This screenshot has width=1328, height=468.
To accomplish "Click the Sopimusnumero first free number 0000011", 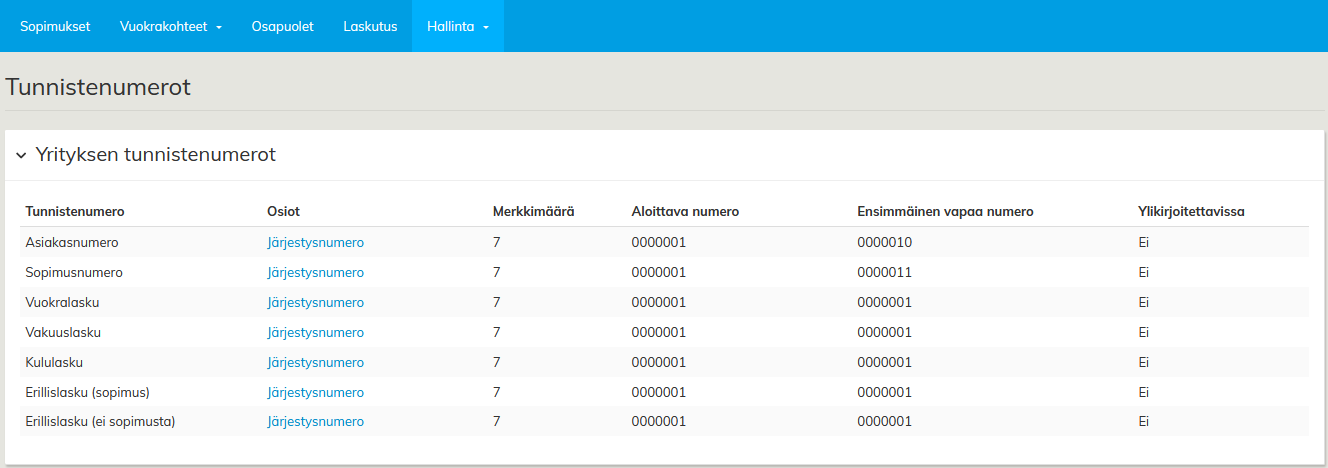I will (x=884, y=272).
